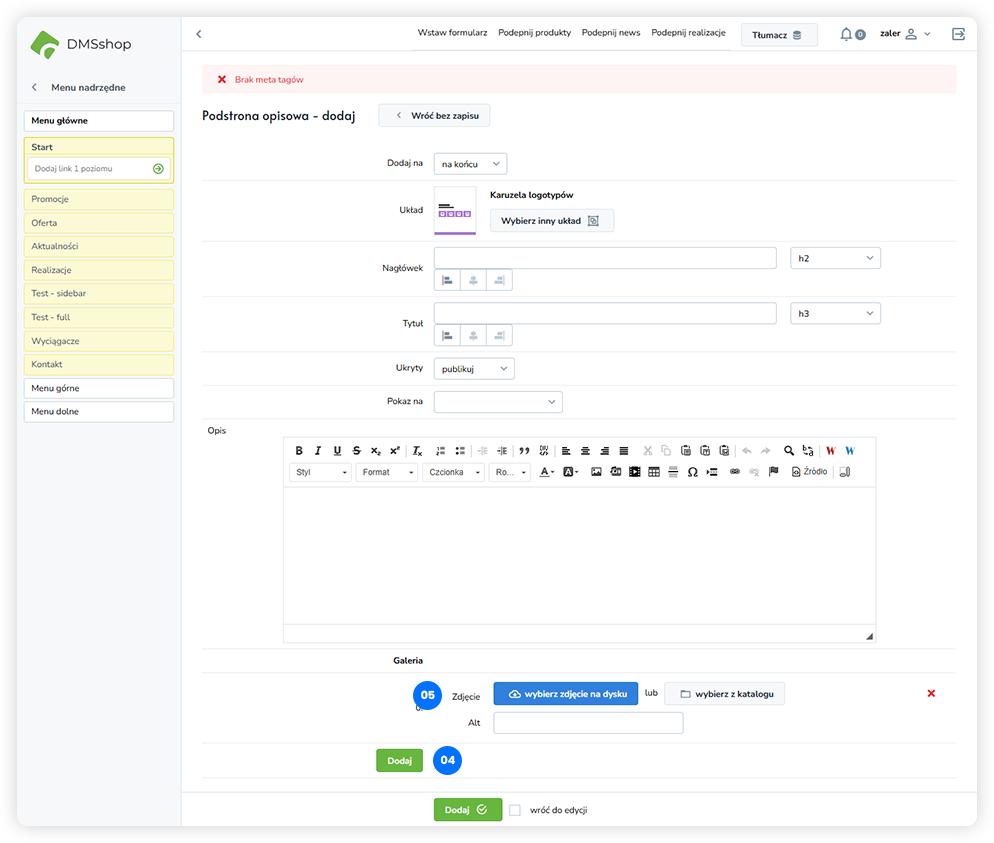Expand the Czcionka font dropdown
This screenshot has width=994, height=843.
coord(453,472)
